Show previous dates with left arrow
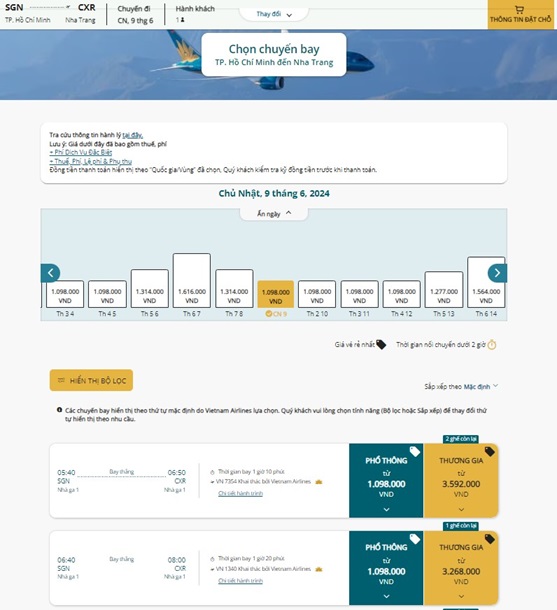Viewport: 557px width, 610px height. (x=51, y=273)
